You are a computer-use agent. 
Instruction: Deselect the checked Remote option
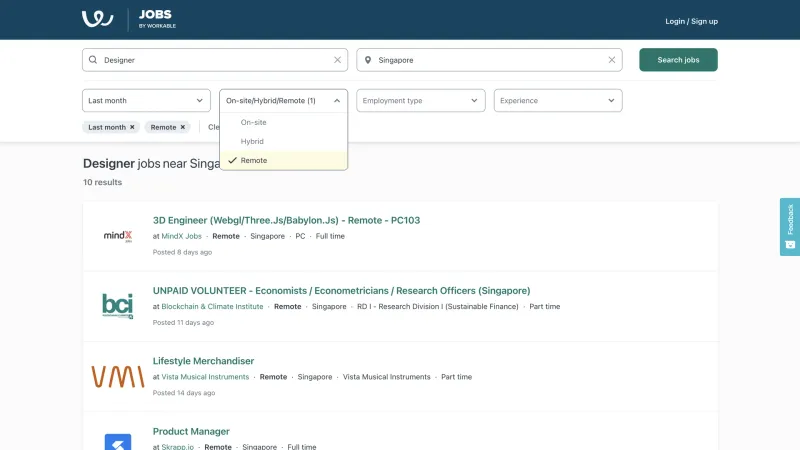click(x=284, y=160)
